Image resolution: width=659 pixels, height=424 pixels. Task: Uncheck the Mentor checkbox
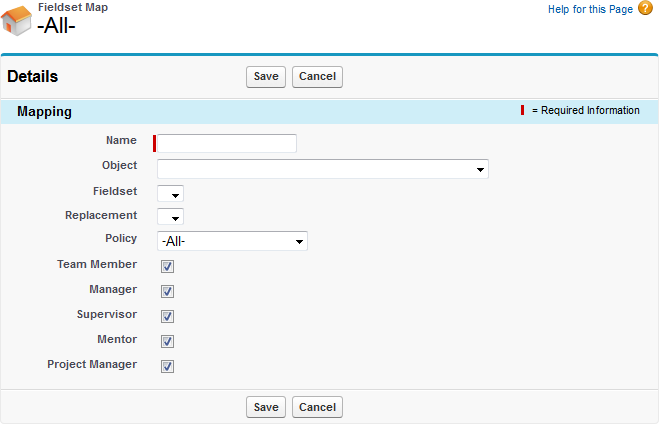pyautogui.click(x=168, y=342)
